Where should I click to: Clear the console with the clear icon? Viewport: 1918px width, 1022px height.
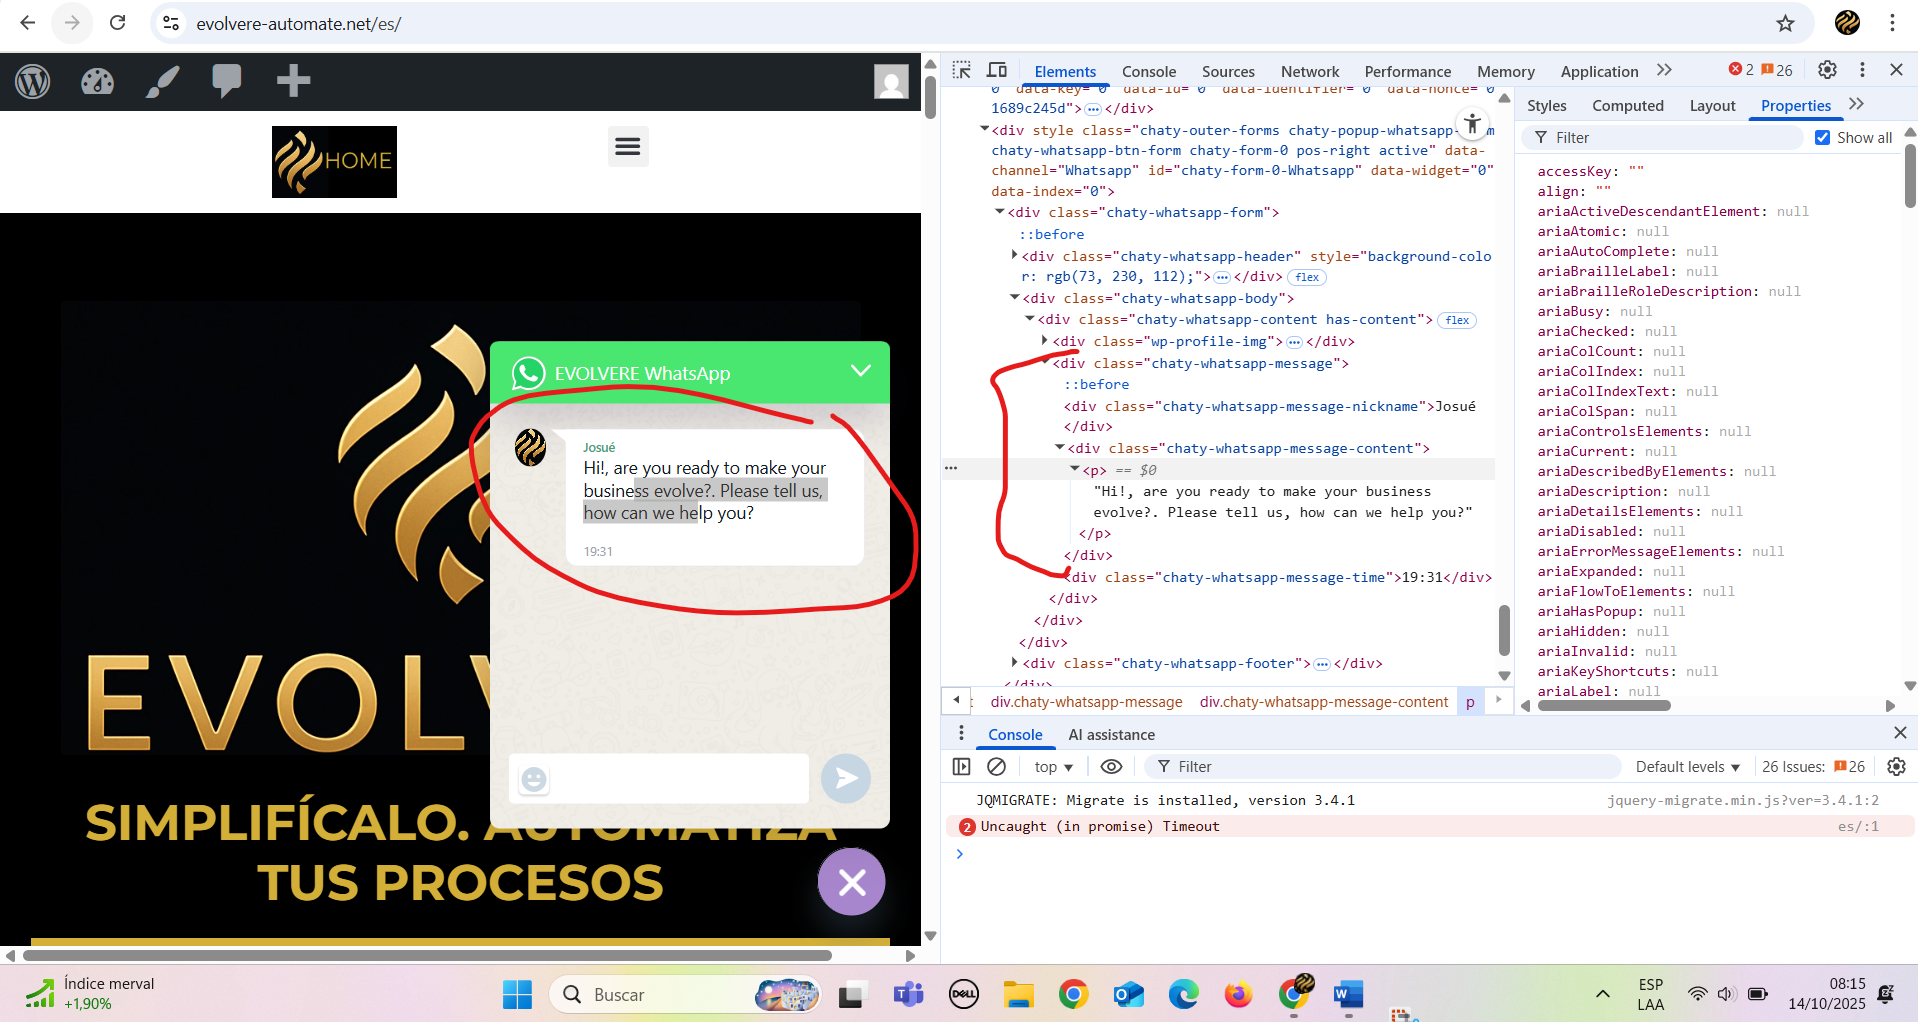(996, 767)
